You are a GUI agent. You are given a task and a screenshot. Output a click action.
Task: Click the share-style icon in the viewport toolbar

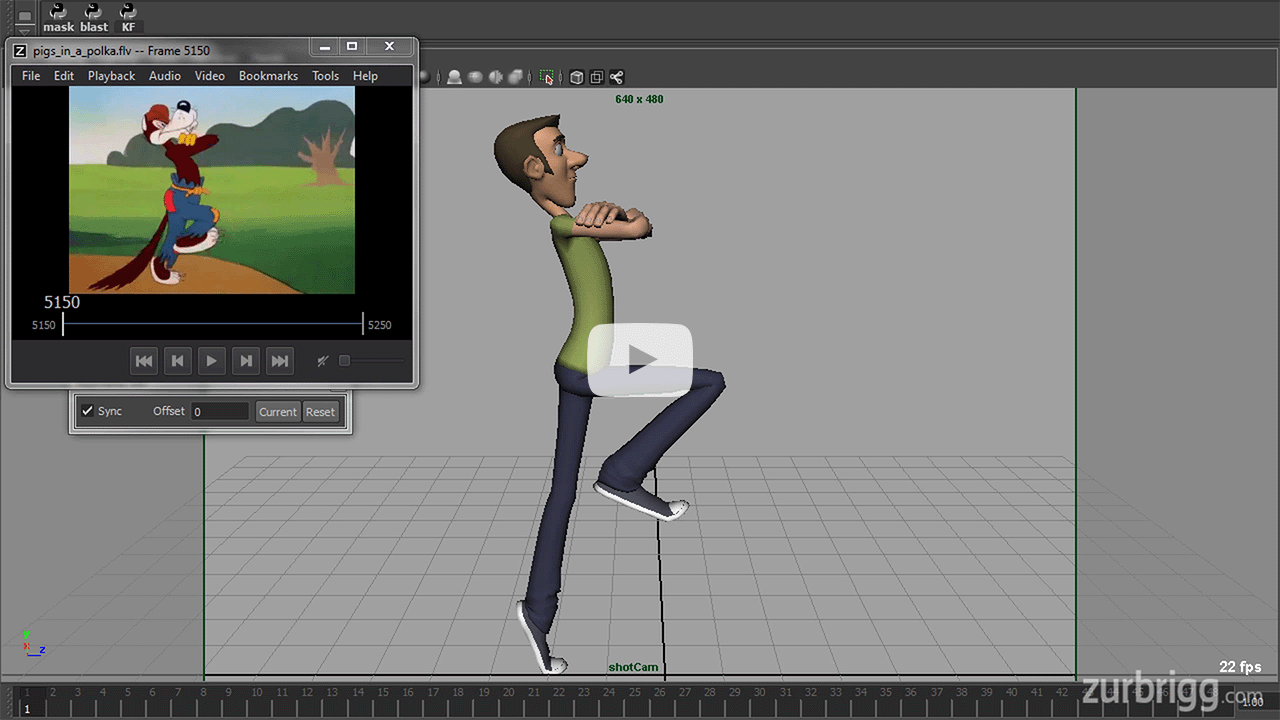616,77
